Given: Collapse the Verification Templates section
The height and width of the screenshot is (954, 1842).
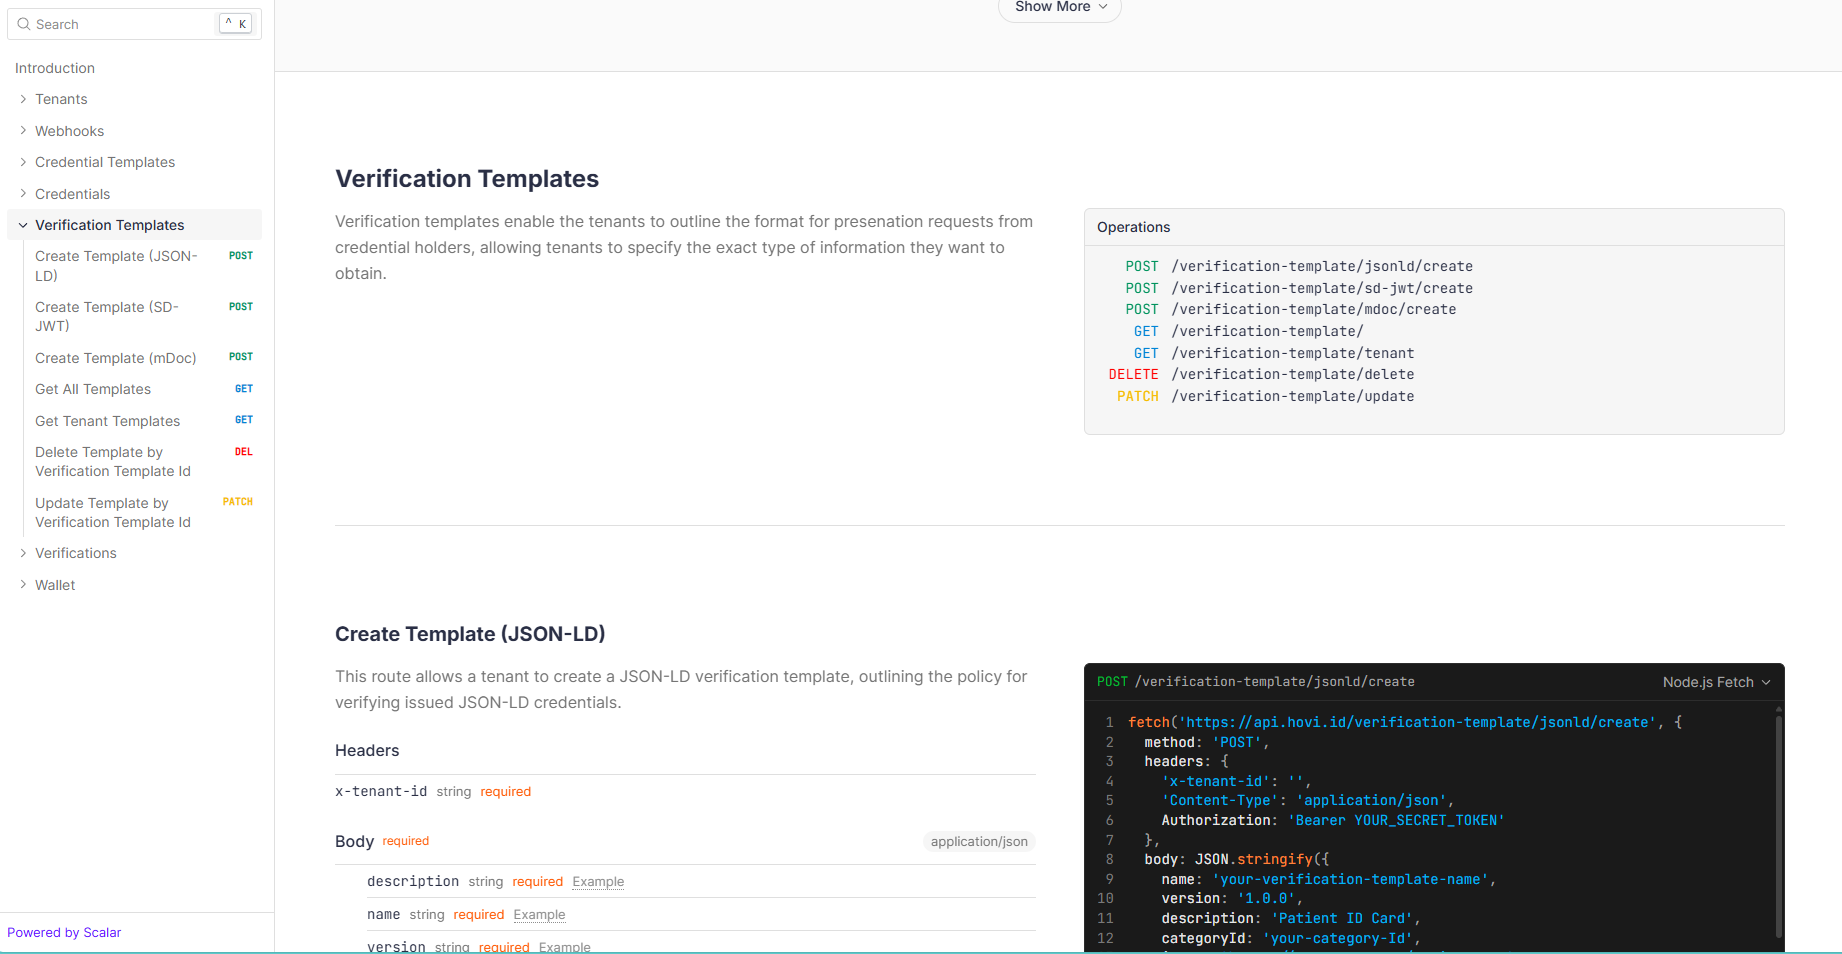Looking at the screenshot, I should point(23,225).
